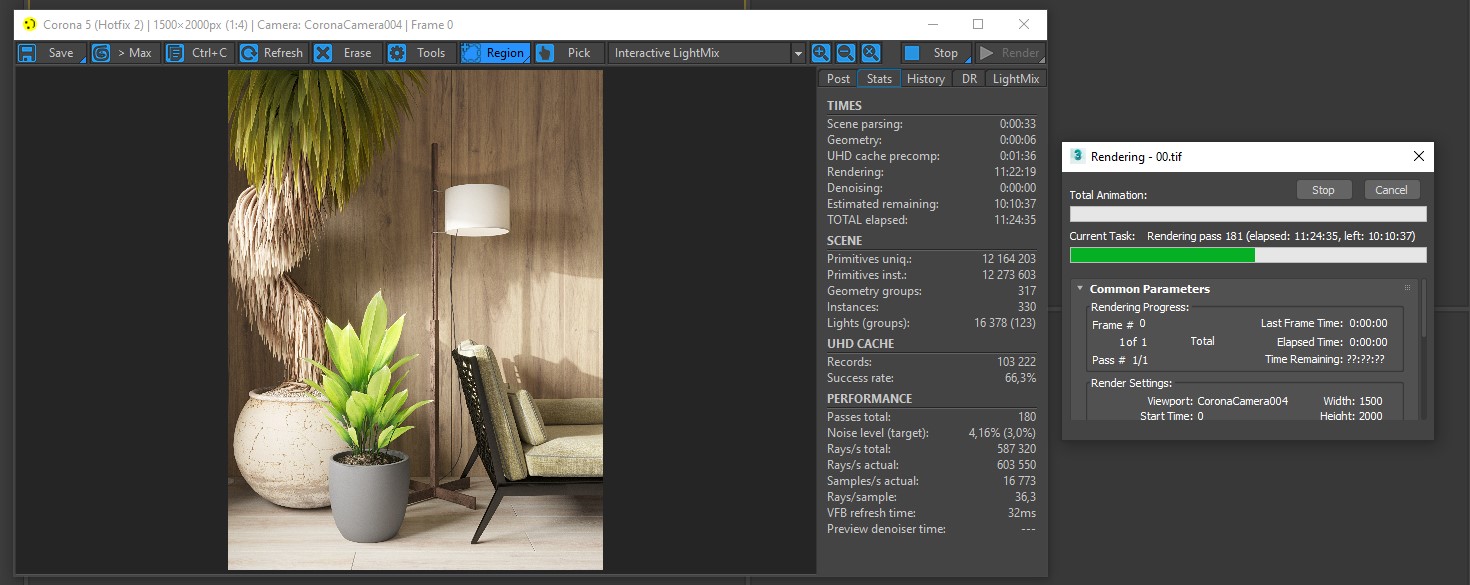Image resolution: width=1470 pixels, height=585 pixels.
Task: Click the zoom in magnifier icon
Action: (821, 53)
